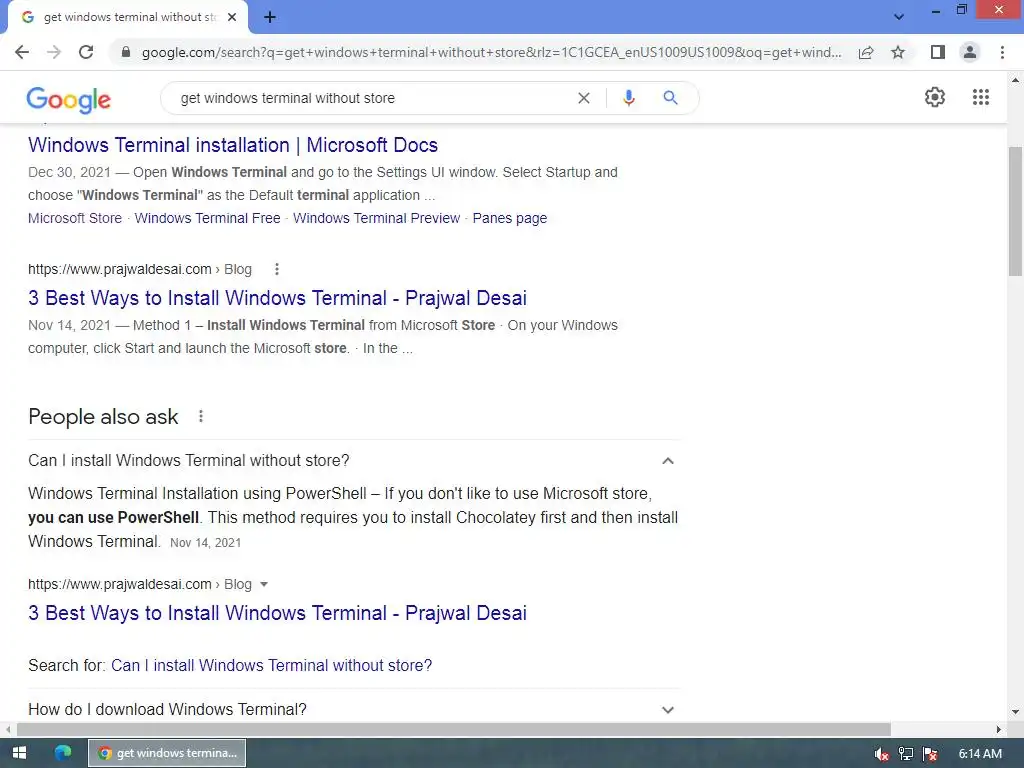Click the scroll down arrow
The width and height of the screenshot is (1024, 768).
1015,712
